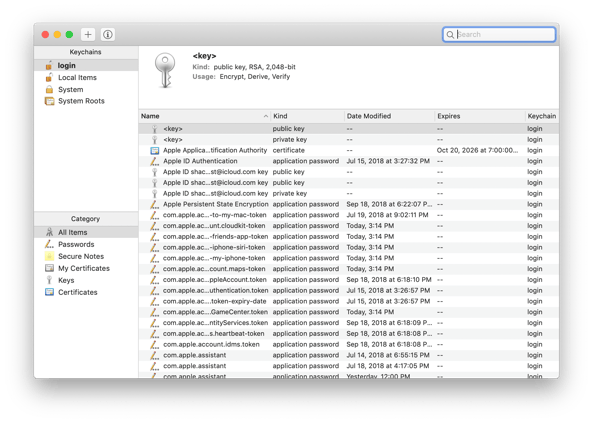Choose the Passwords category
Screen dimensions: 593x423
(86, 244)
